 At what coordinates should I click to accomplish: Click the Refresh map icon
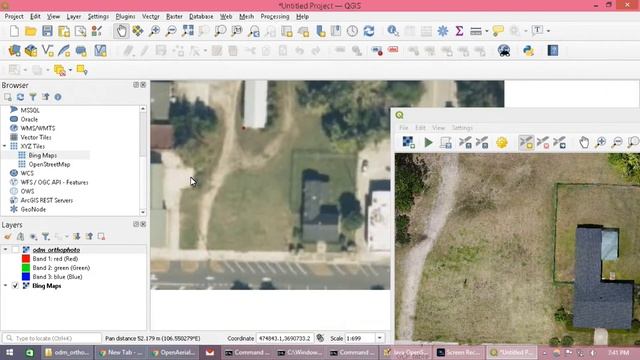pos(369,31)
